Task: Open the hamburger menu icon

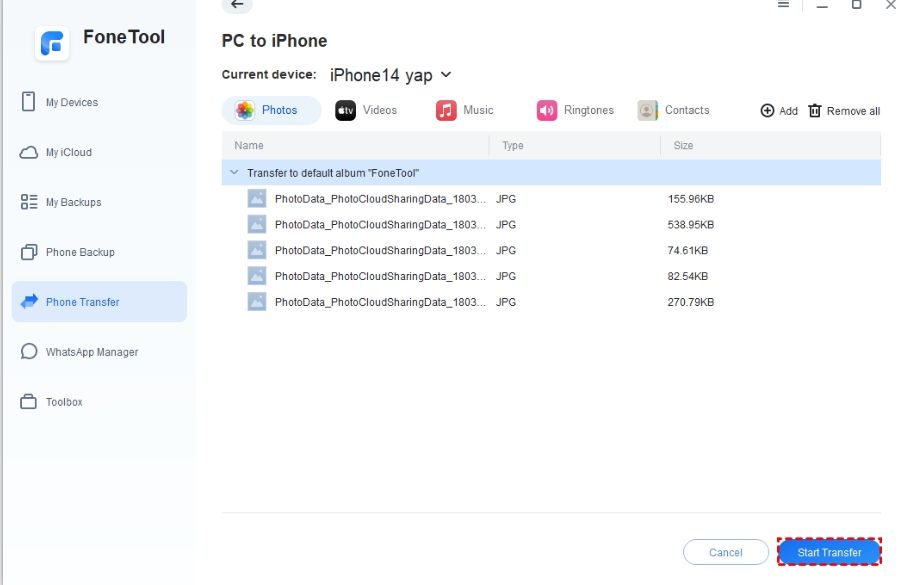Action: tap(783, 5)
